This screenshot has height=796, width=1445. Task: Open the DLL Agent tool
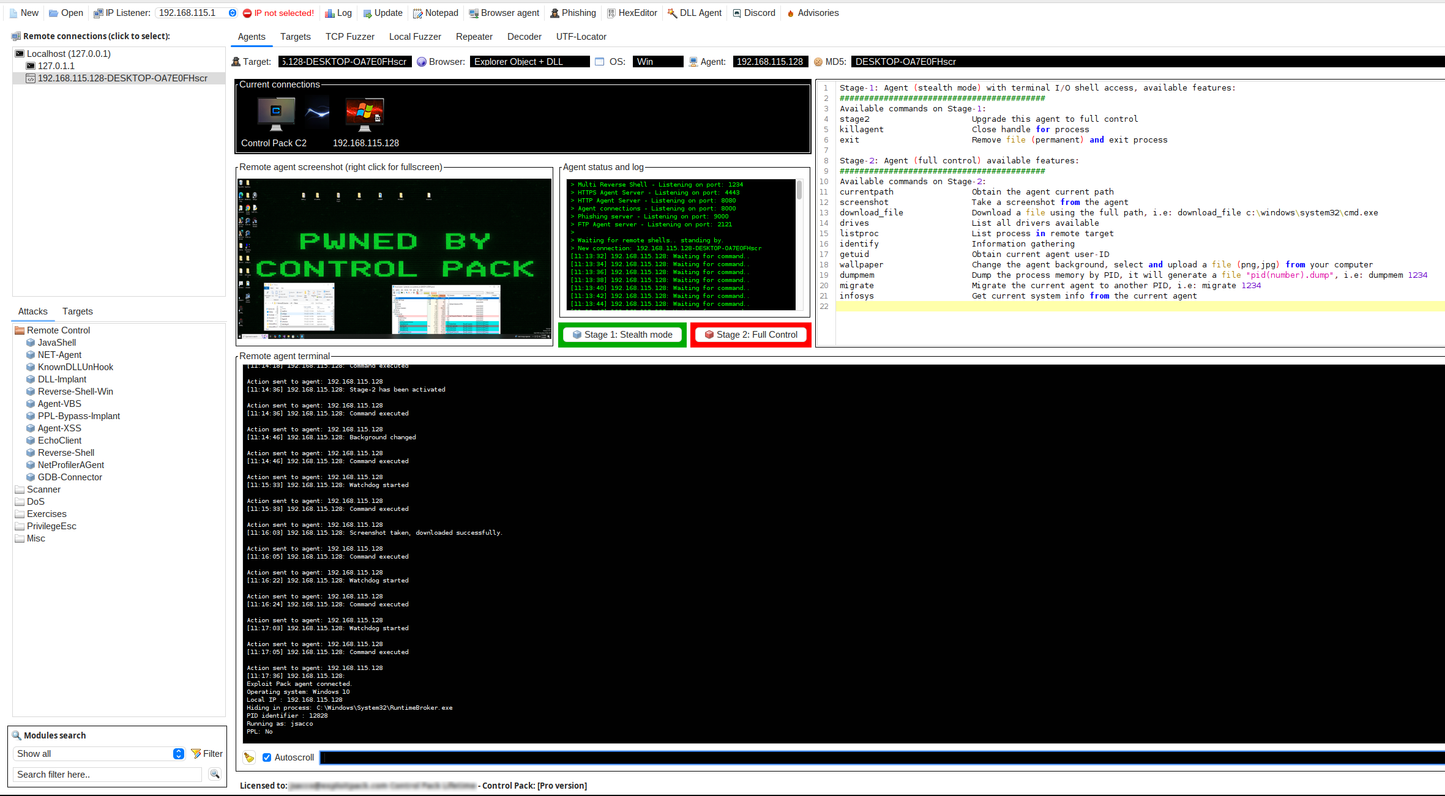[694, 13]
